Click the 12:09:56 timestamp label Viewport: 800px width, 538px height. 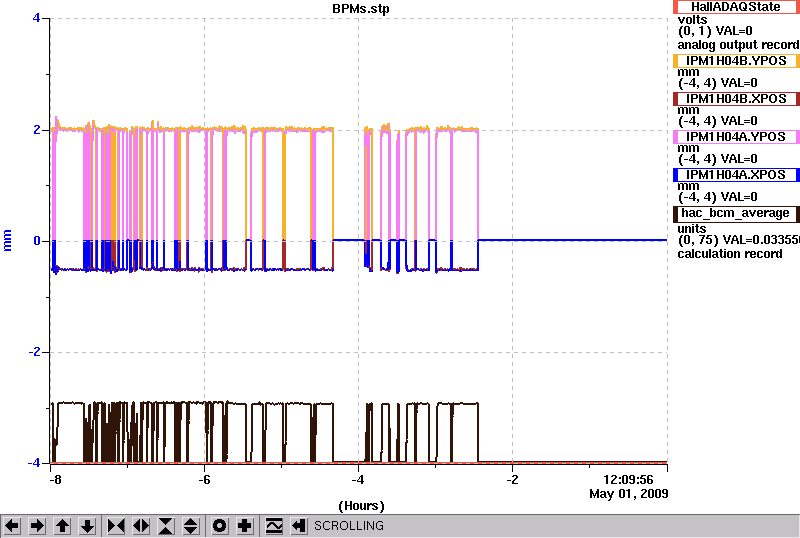(x=628, y=480)
